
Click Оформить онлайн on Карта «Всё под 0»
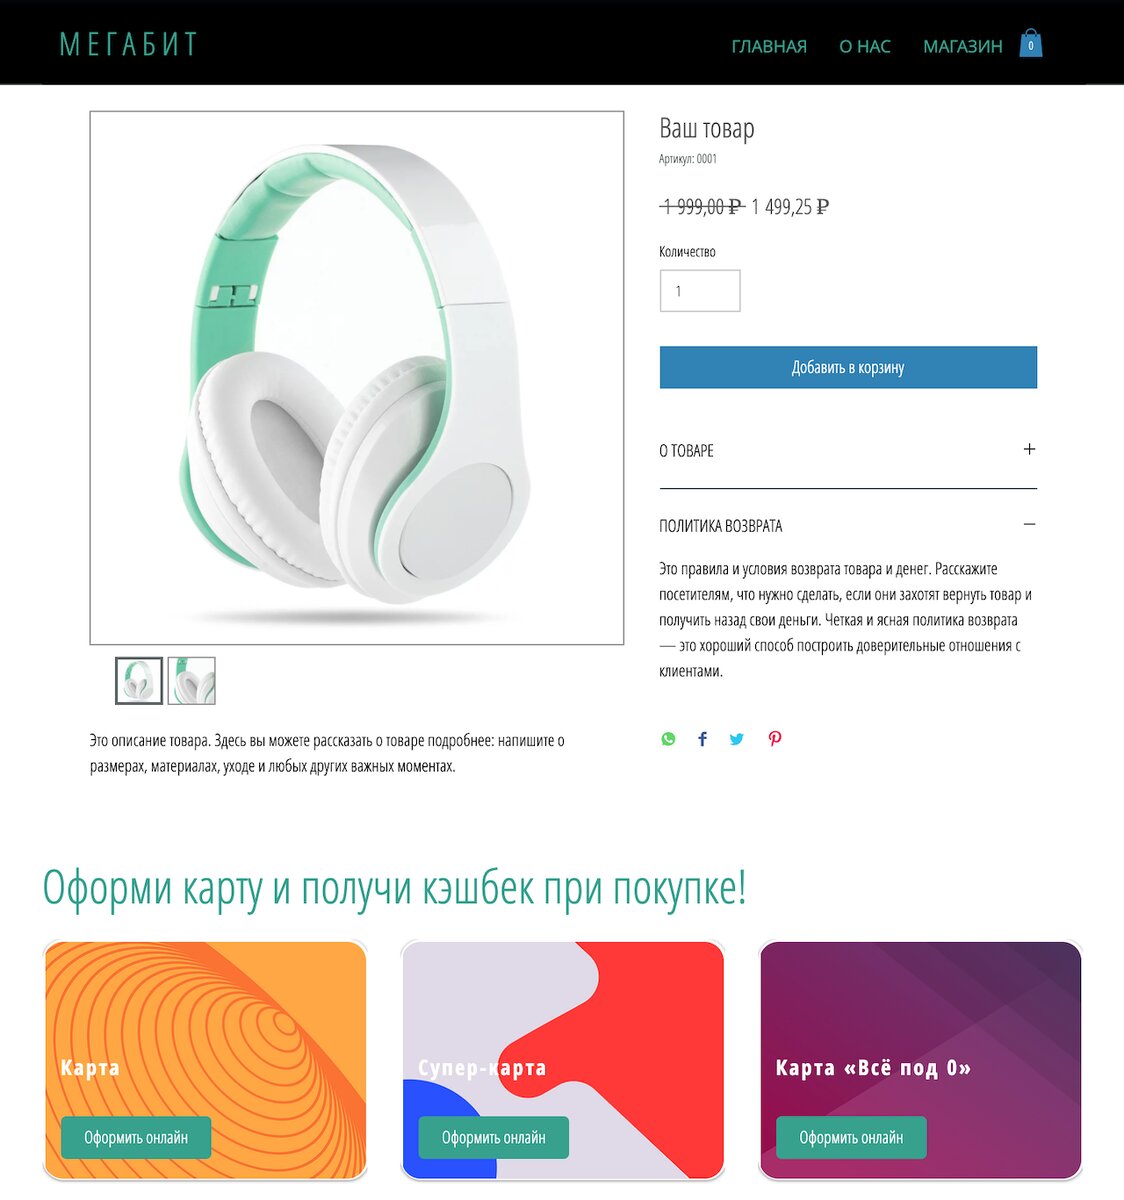tap(851, 1137)
